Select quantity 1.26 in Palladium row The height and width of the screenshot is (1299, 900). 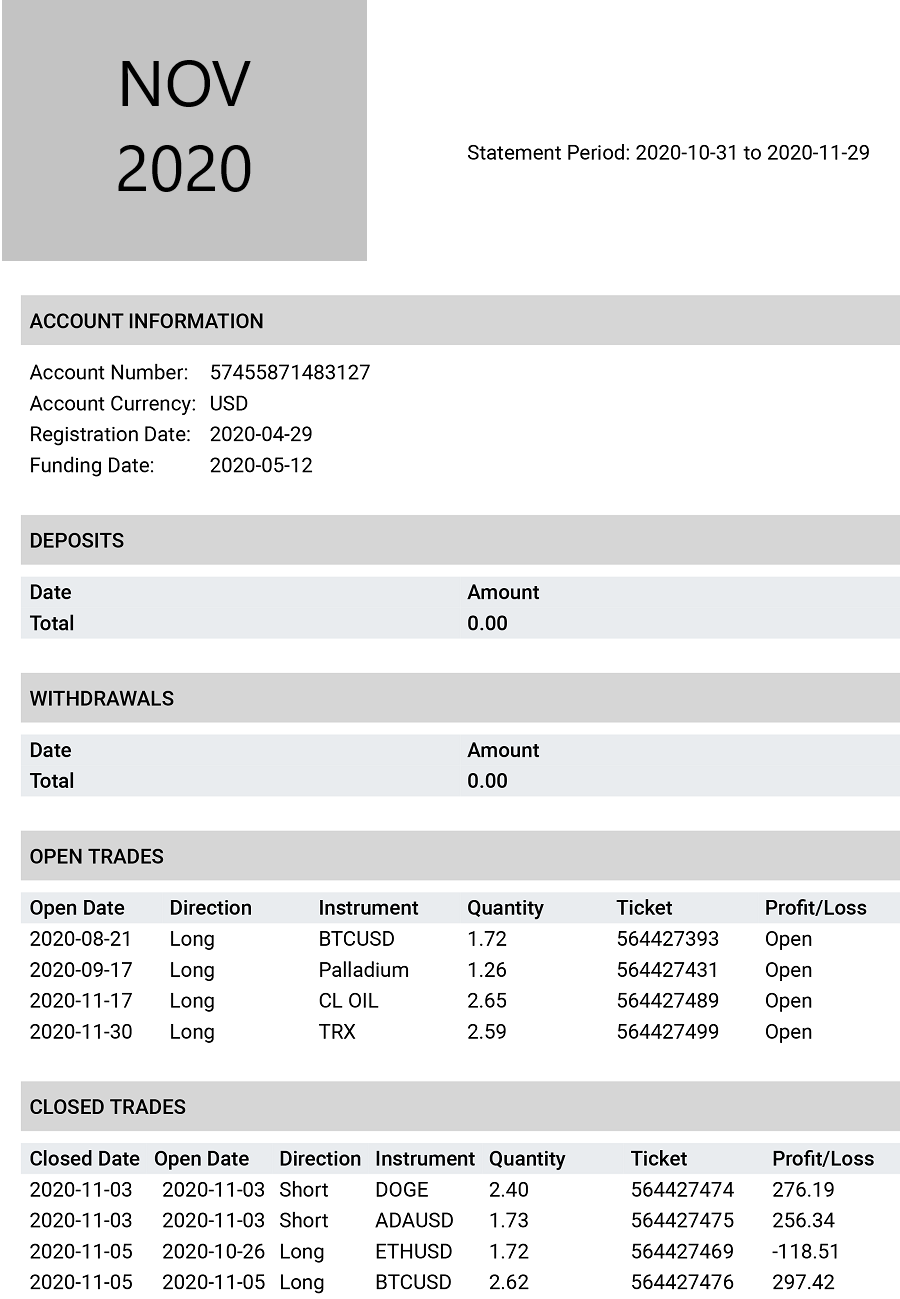[x=487, y=970]
